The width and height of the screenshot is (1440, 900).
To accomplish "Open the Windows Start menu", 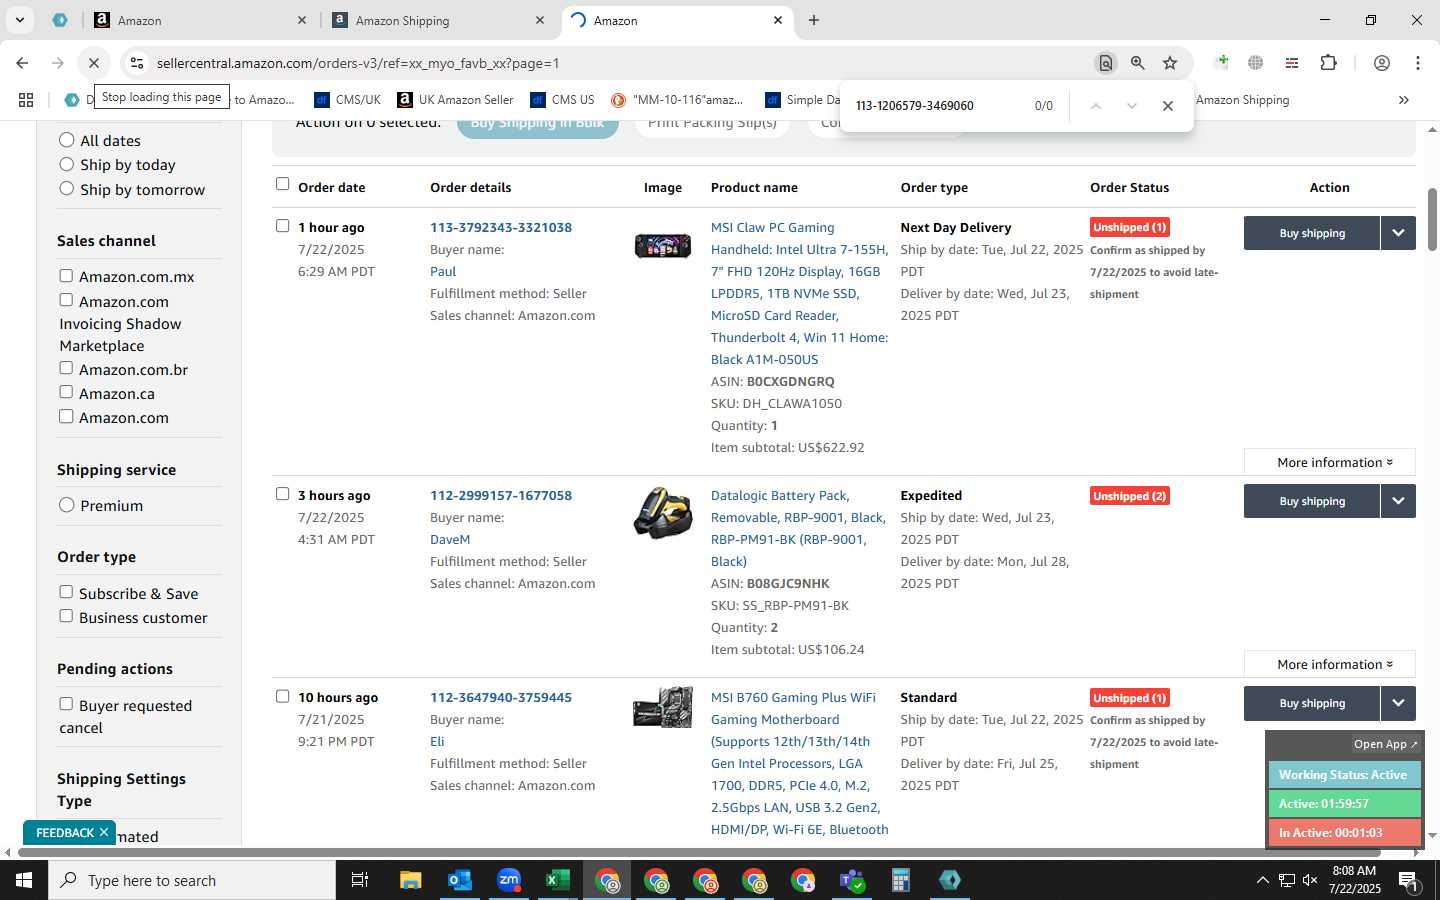I will pyautogui.click(x=24, y=880).
